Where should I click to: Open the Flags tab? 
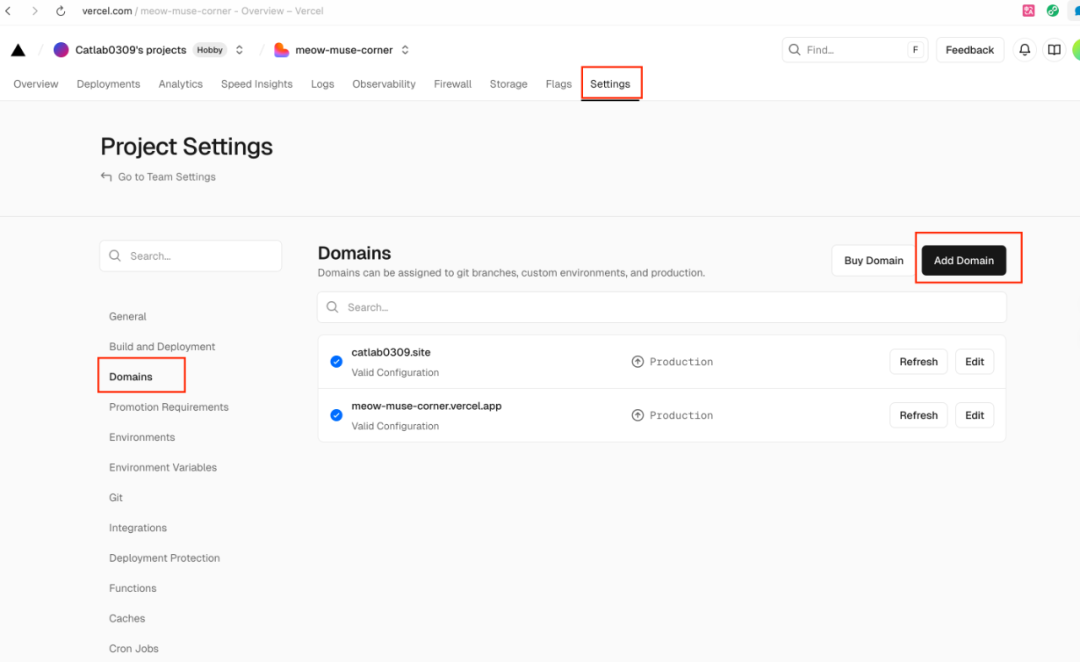tap(559, 84)
